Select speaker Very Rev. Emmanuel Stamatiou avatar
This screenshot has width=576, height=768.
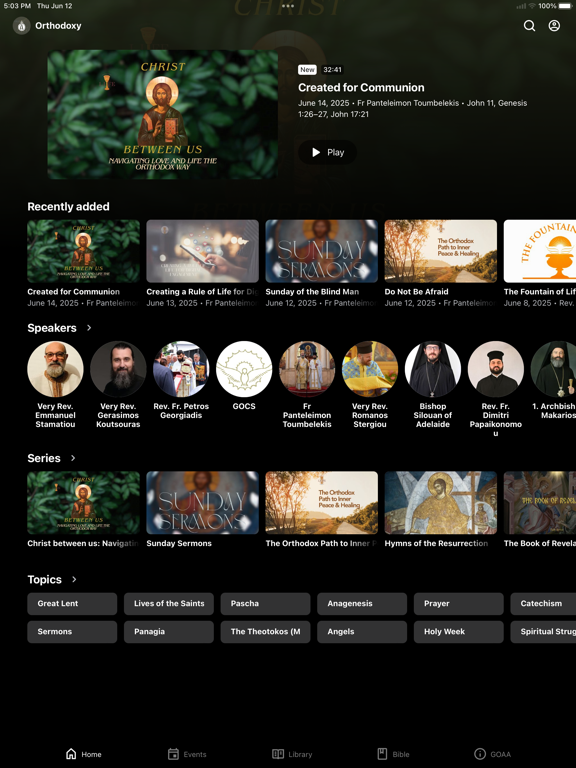click(x=55, y=369)
